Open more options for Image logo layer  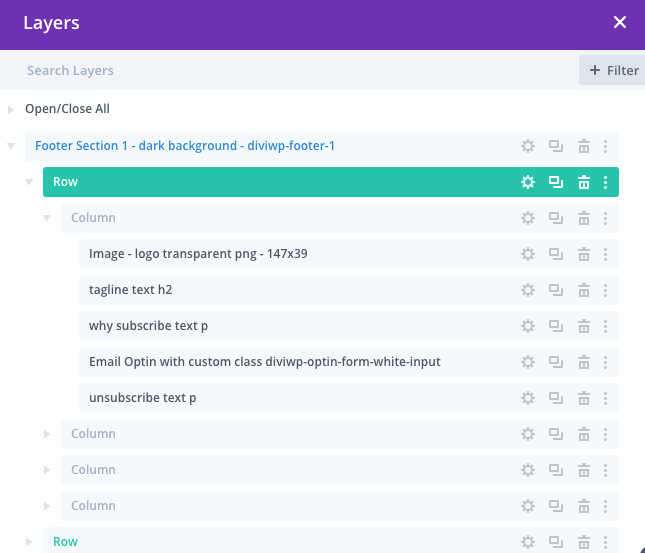coord(605,254)
